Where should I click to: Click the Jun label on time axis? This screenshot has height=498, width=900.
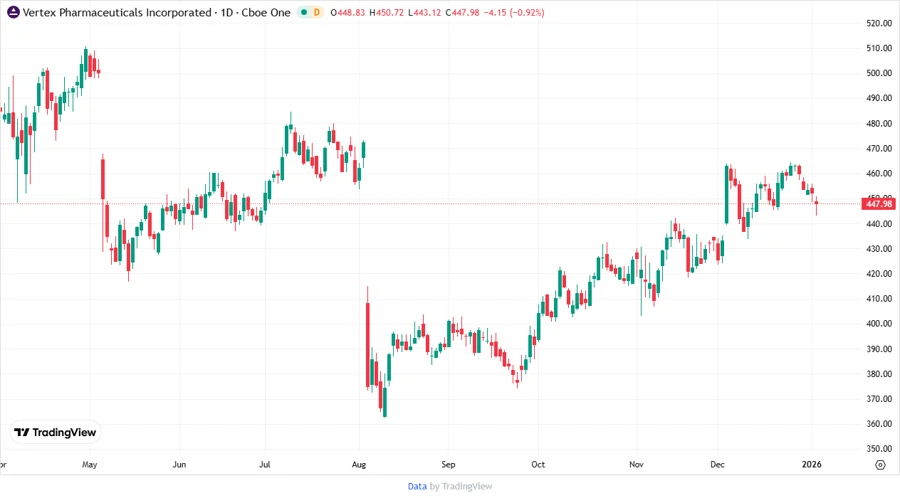179,464
